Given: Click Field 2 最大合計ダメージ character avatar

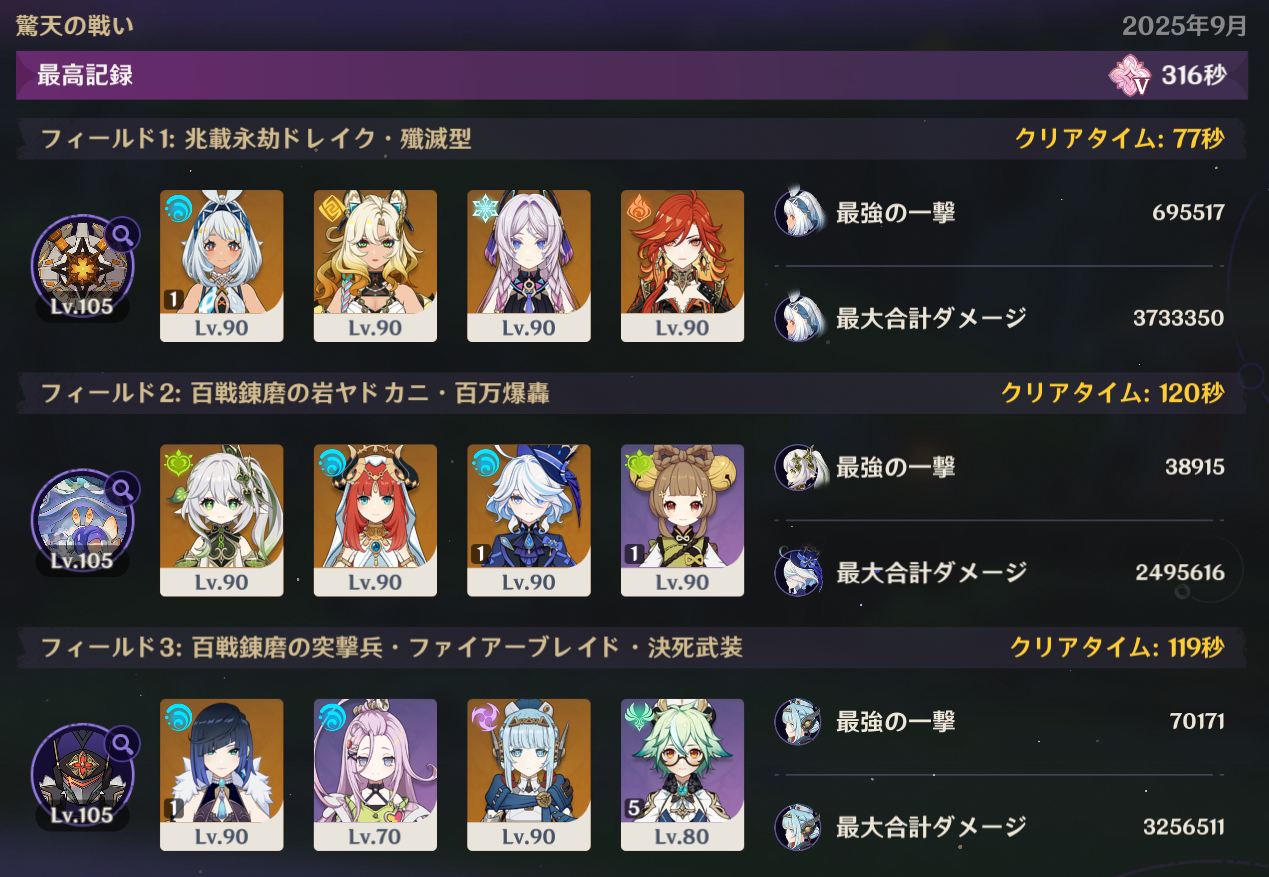Looking at the screenshot, I should [x=798, y=572].
